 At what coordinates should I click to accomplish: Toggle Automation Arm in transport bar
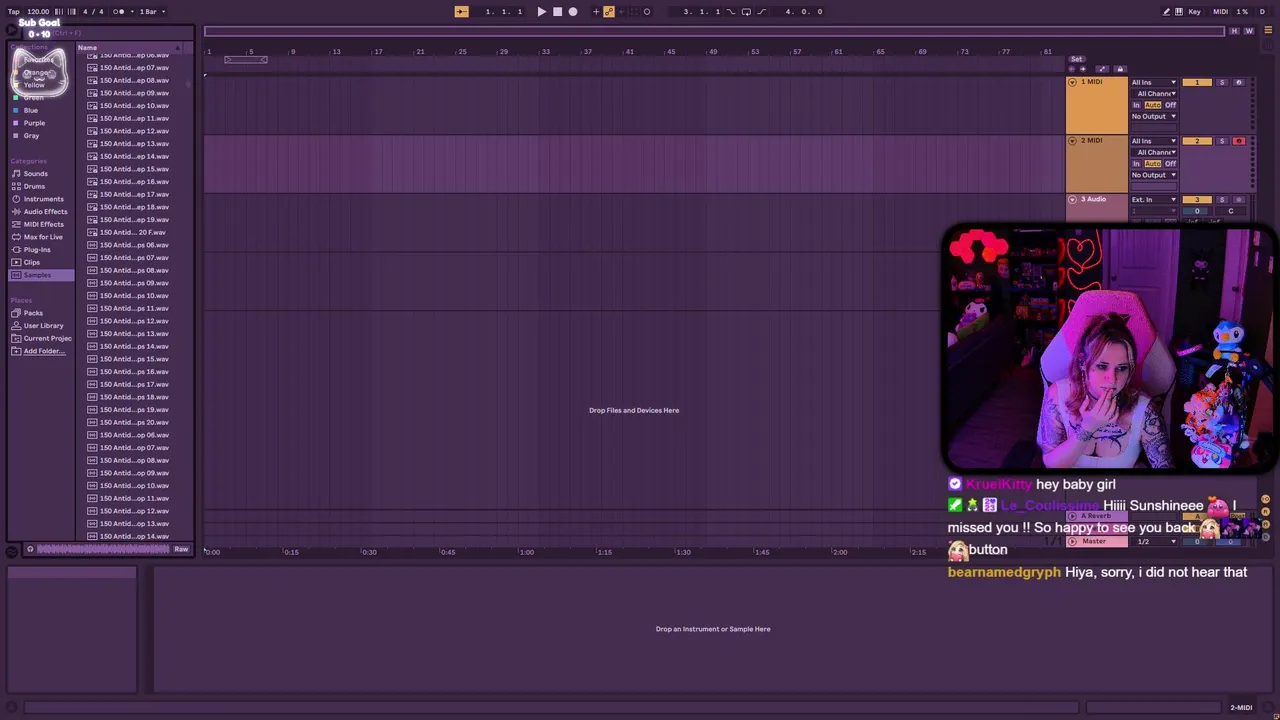[609, 12]
